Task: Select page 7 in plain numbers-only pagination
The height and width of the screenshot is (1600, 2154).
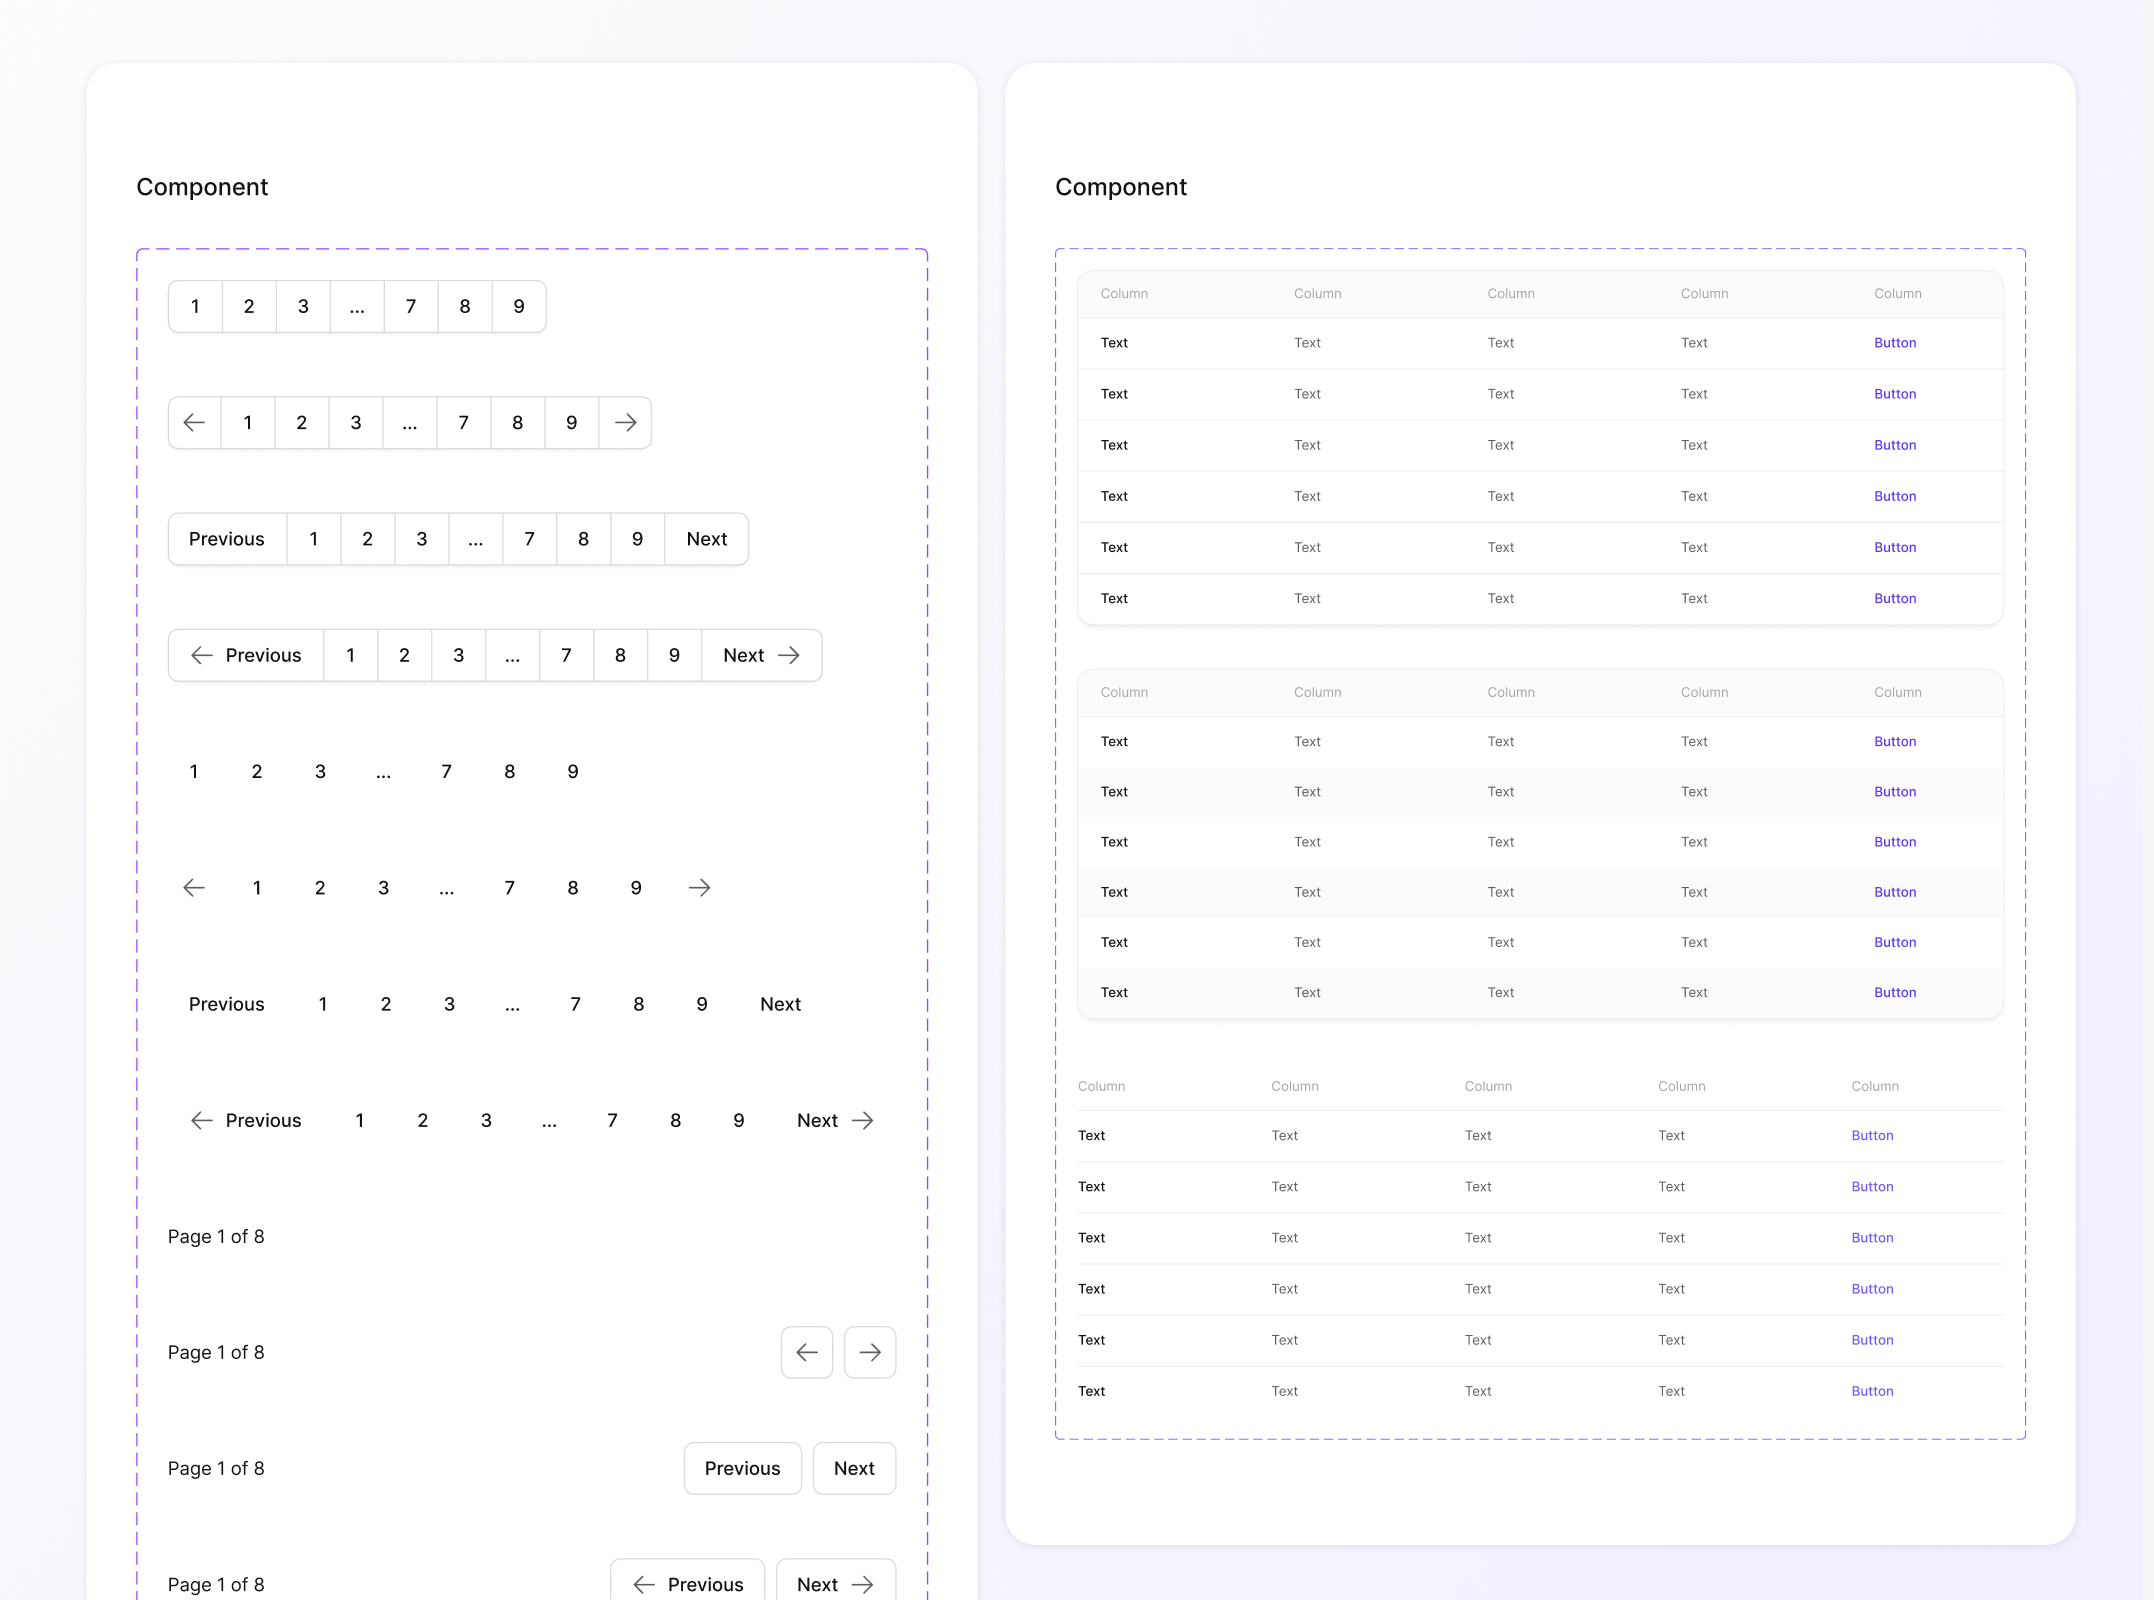Action: tap(446, 772)
